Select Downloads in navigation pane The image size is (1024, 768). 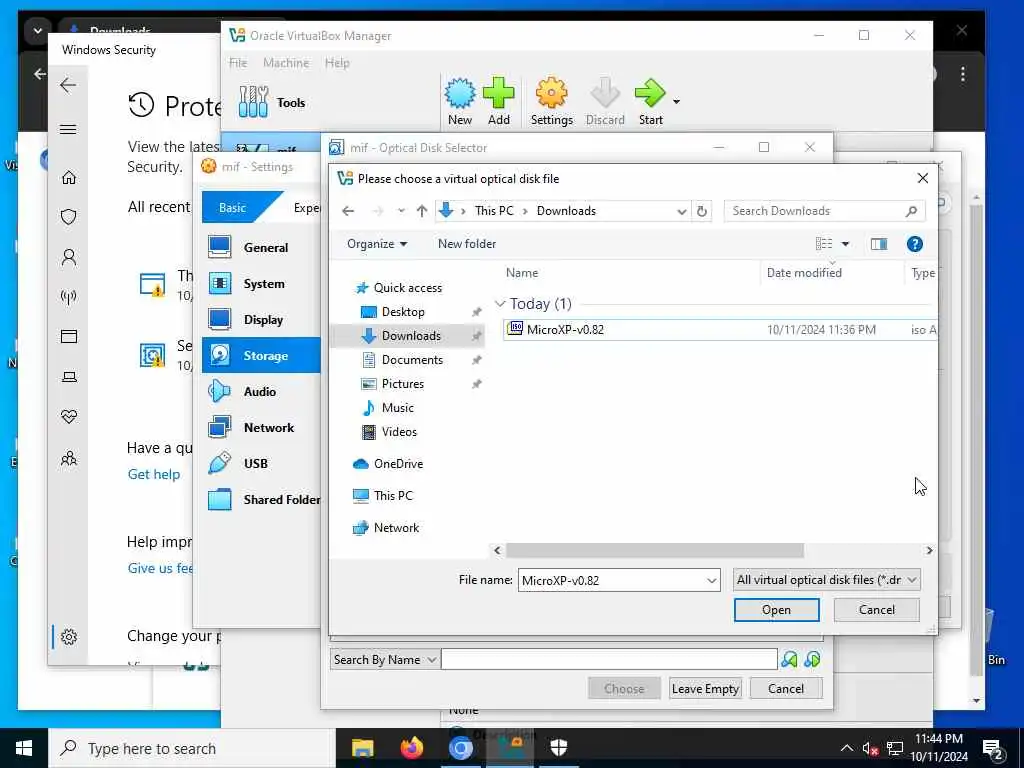(411, 336)
